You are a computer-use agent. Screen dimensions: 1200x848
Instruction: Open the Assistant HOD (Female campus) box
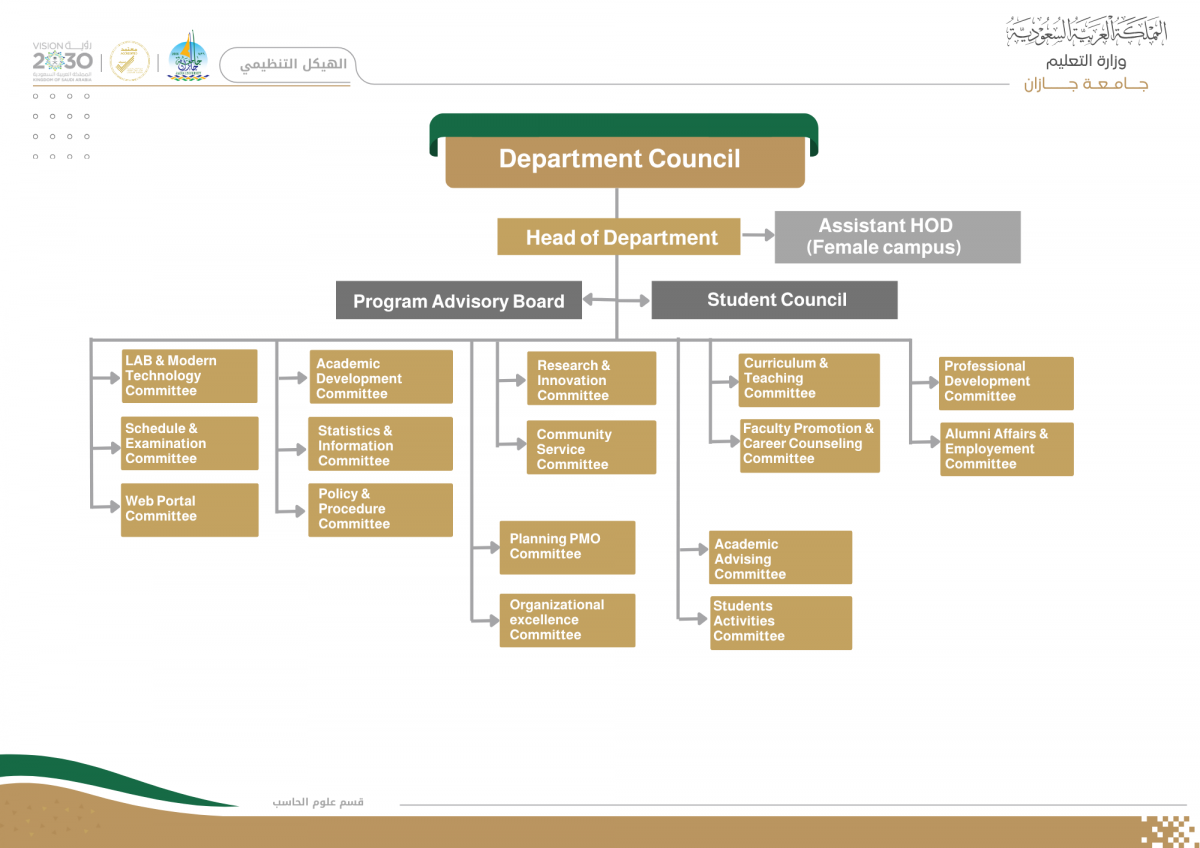coord(897,237)
